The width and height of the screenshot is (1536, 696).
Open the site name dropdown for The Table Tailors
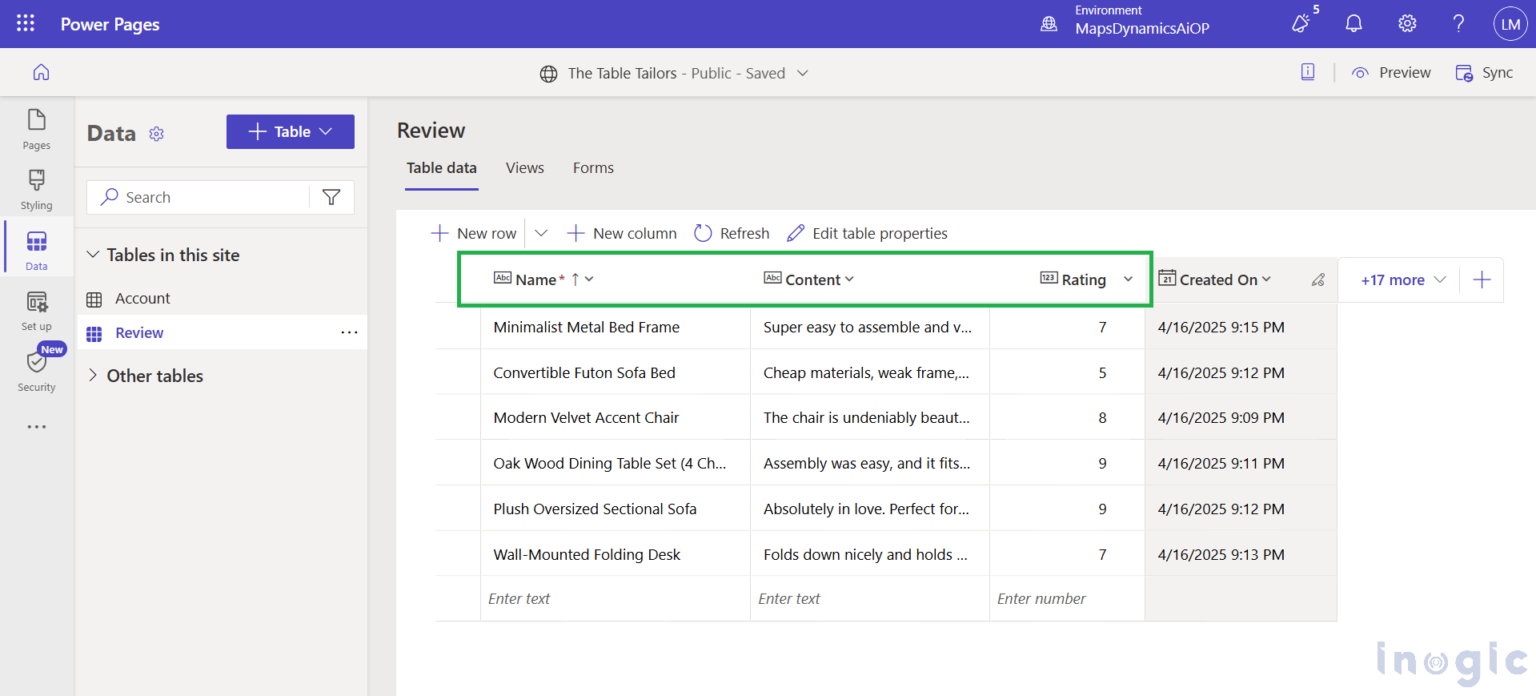[x=801, y=72]
